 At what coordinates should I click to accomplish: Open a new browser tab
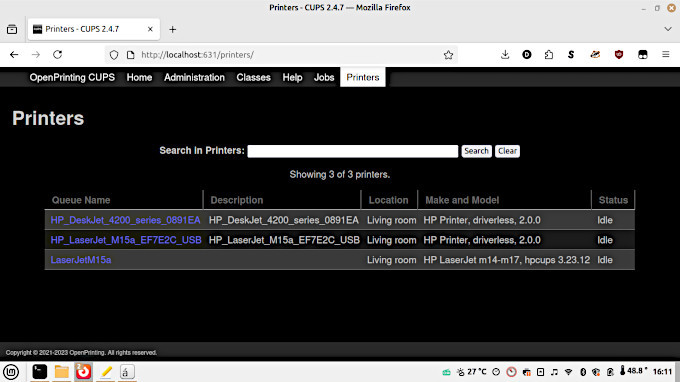(173, 29)
